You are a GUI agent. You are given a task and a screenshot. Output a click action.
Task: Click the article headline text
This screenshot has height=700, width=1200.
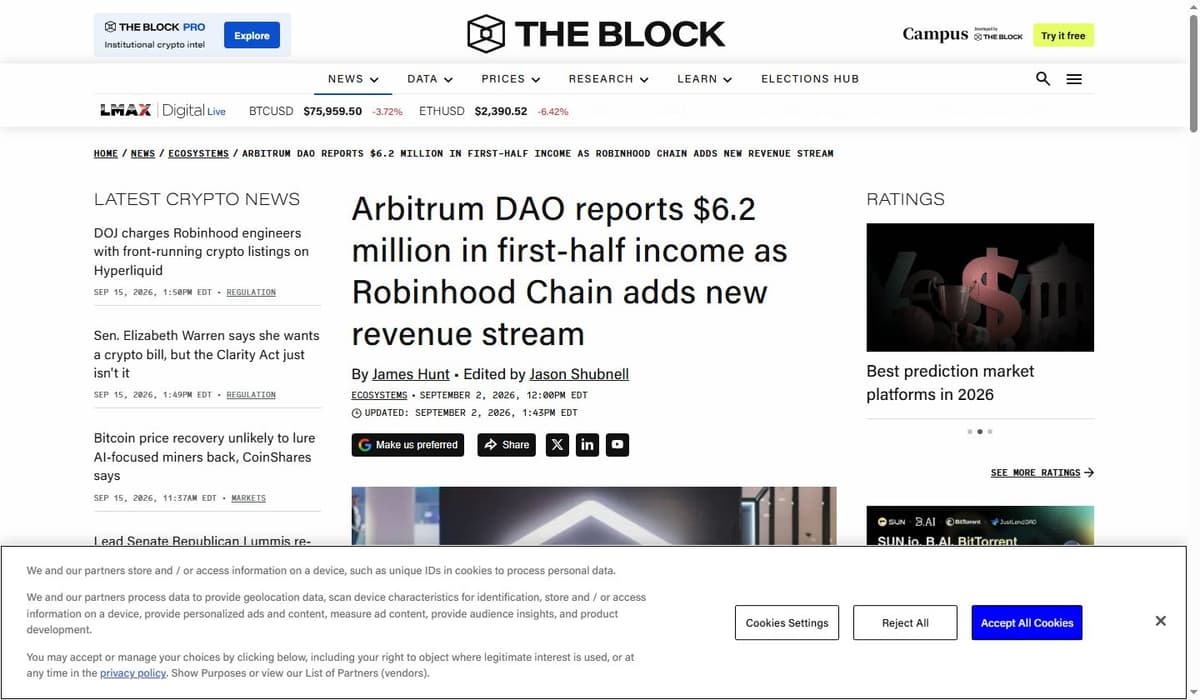pos(570,272)
